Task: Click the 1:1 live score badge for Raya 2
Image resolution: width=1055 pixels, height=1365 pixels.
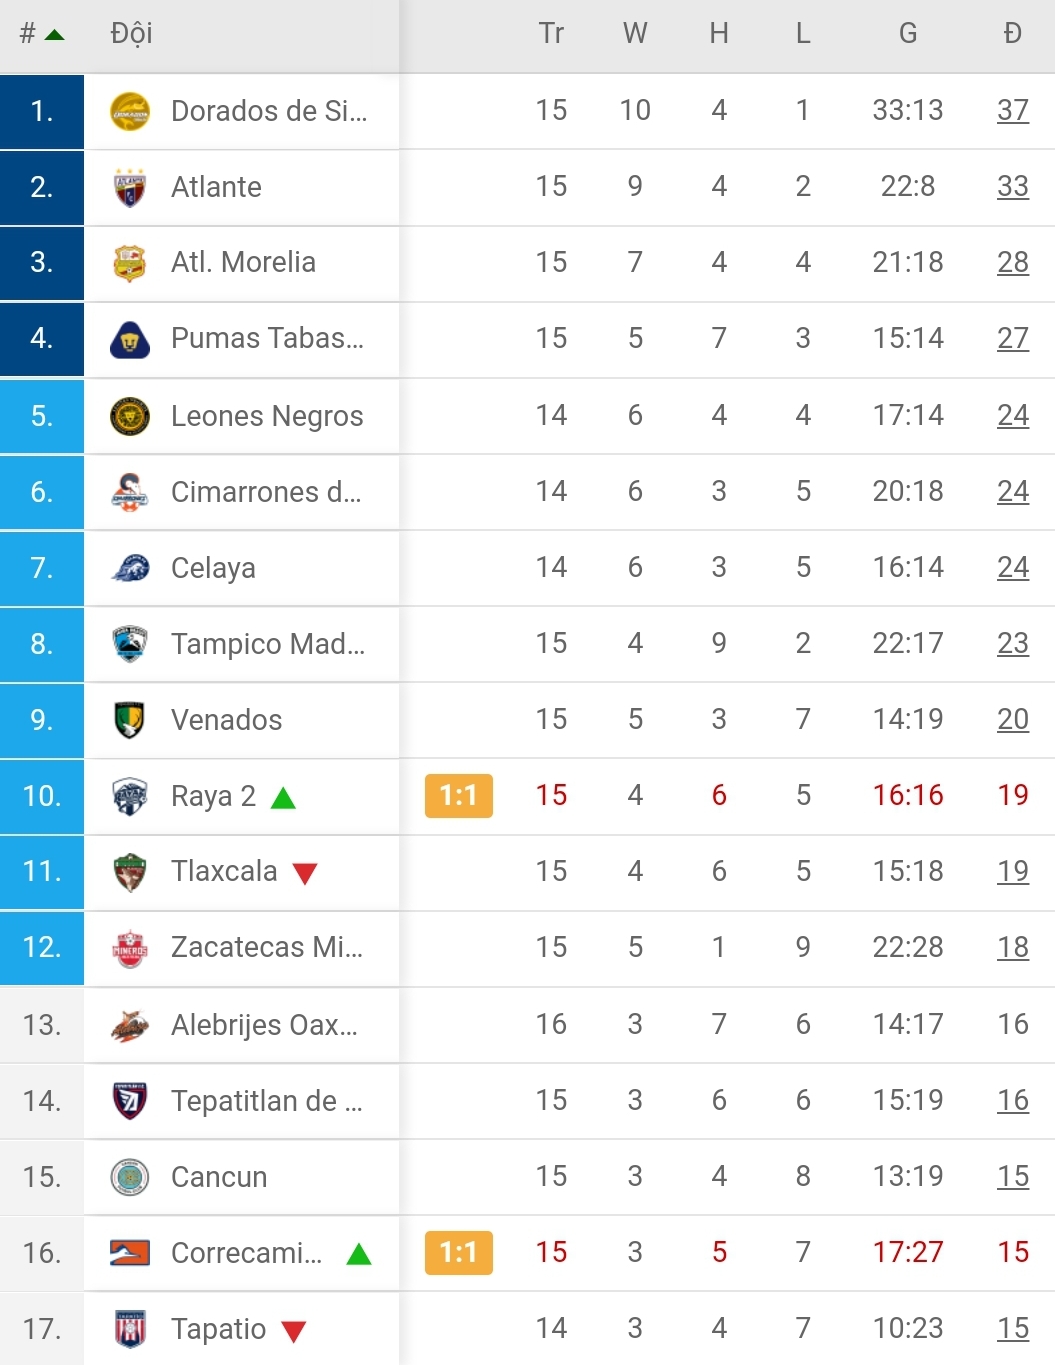Action: tap(458, 796)
